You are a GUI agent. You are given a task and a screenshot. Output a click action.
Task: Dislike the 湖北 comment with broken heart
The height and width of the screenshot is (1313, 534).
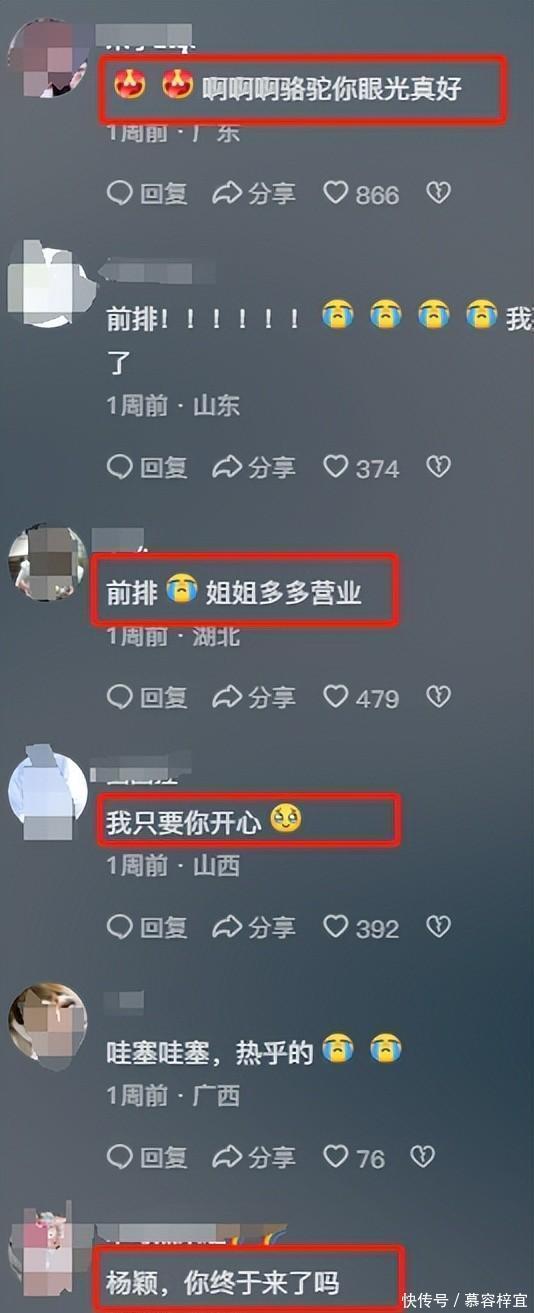(x=438, y=696)
